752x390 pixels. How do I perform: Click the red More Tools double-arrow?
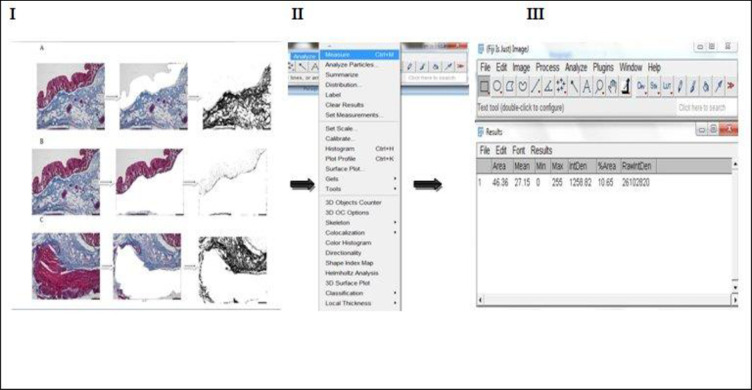tap(731, 86)
